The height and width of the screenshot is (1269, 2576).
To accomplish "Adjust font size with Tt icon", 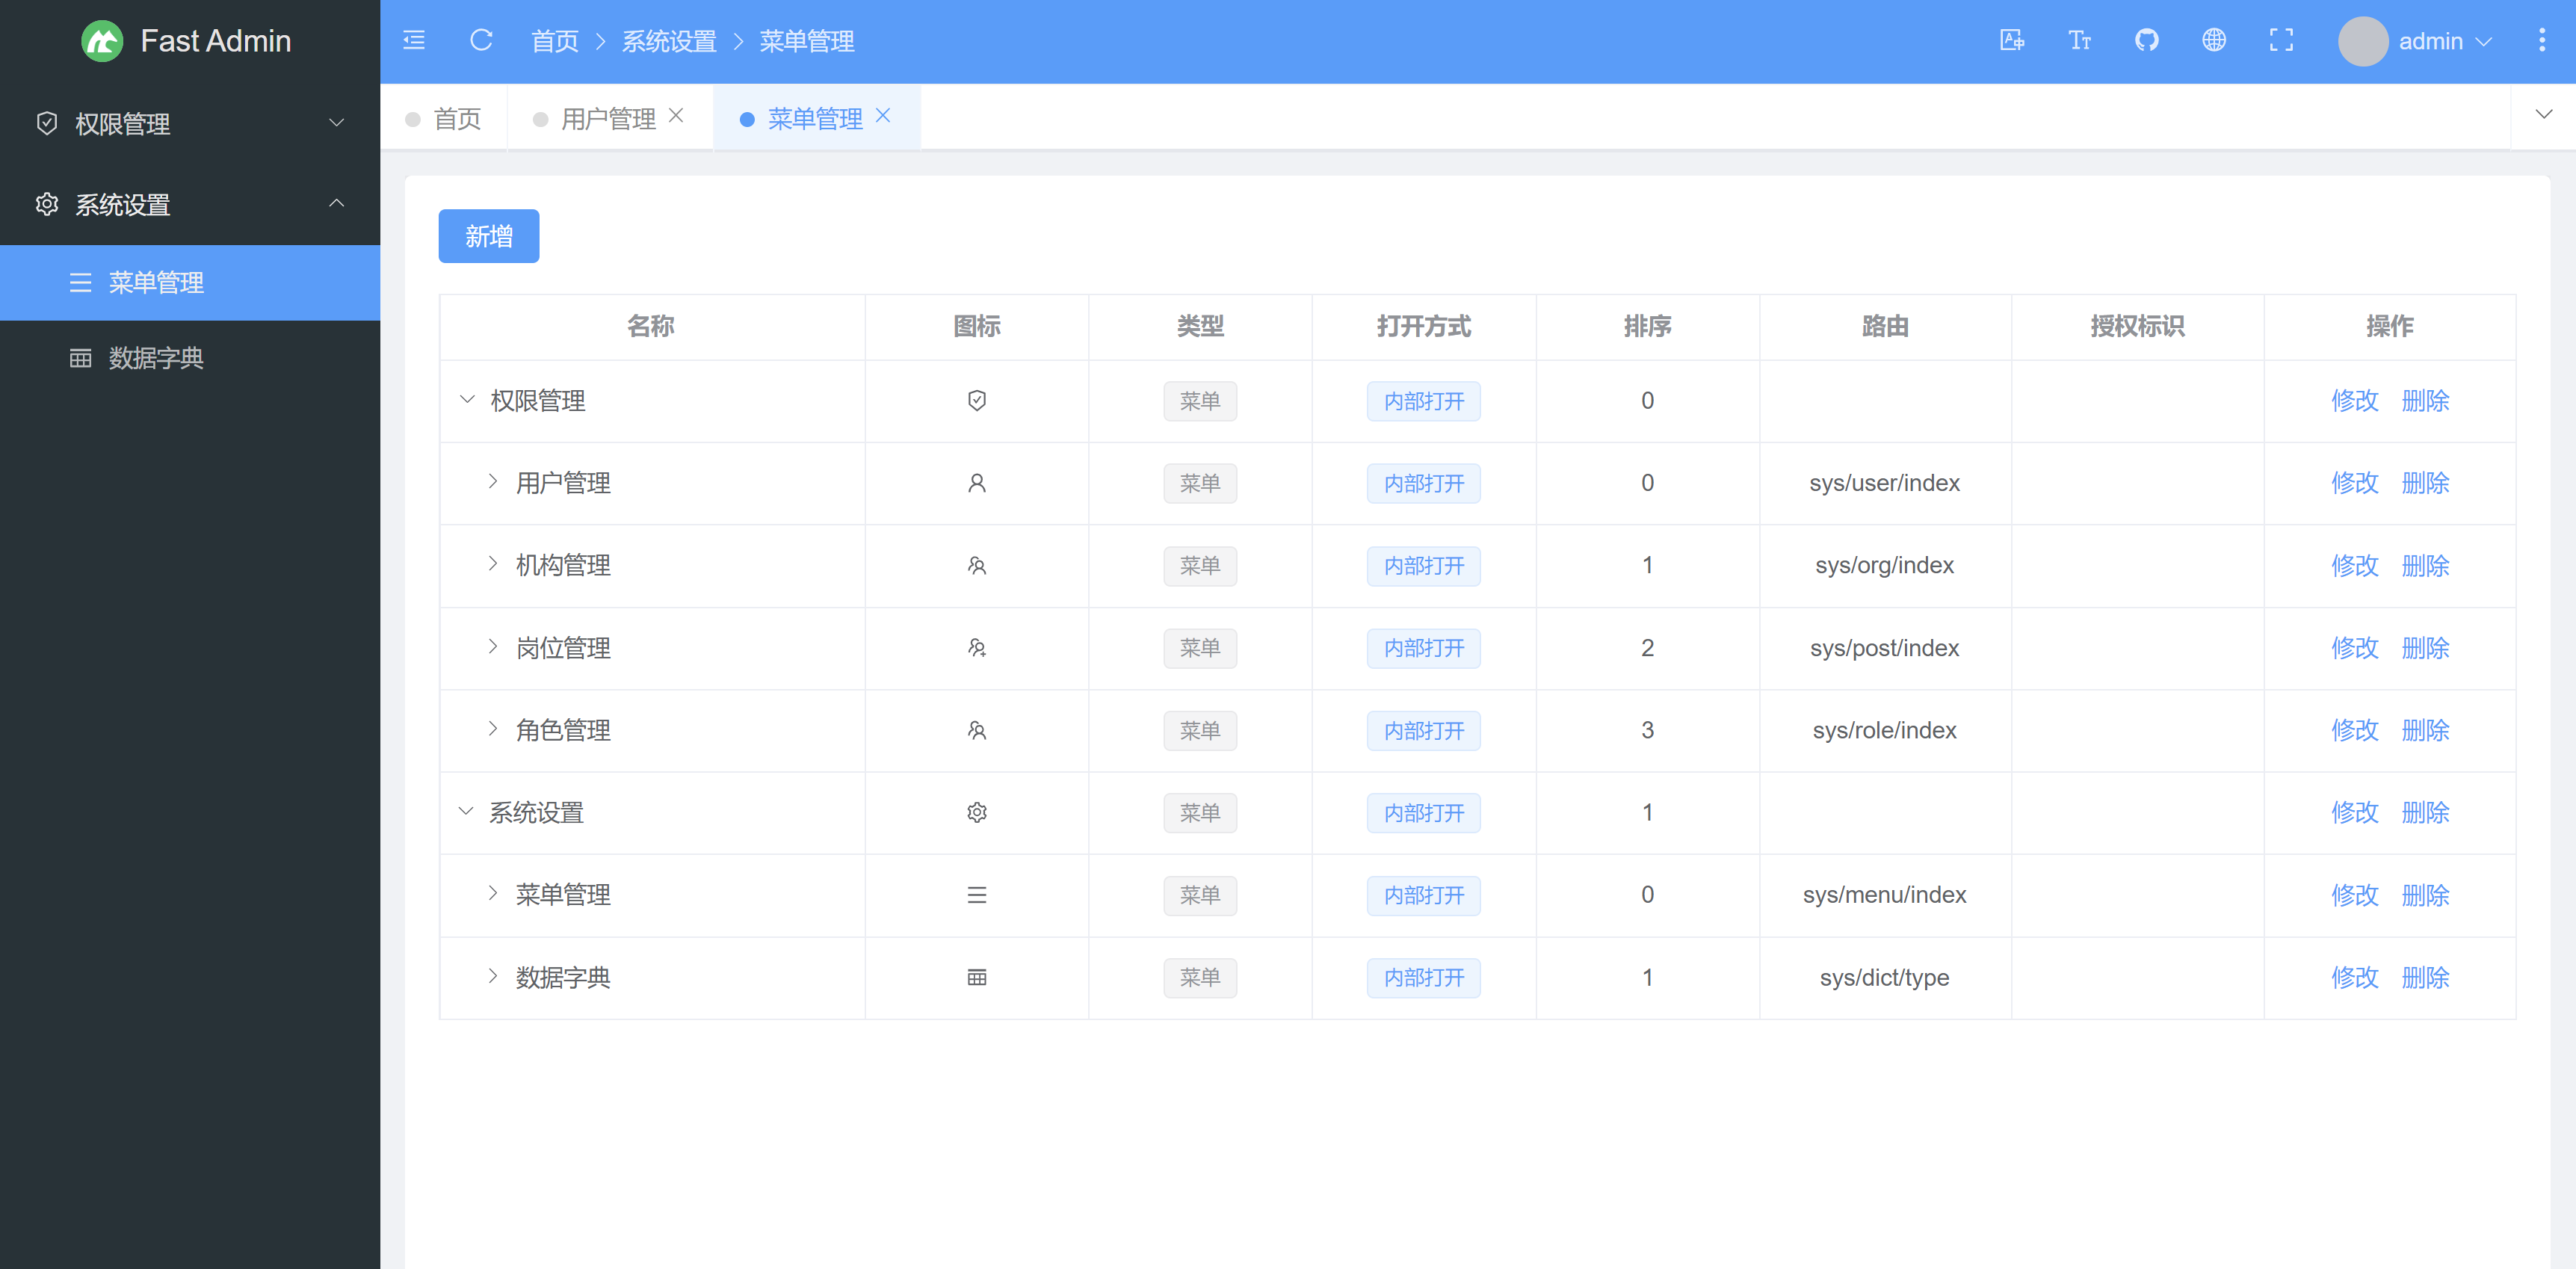I will [x=2079, y=40].
